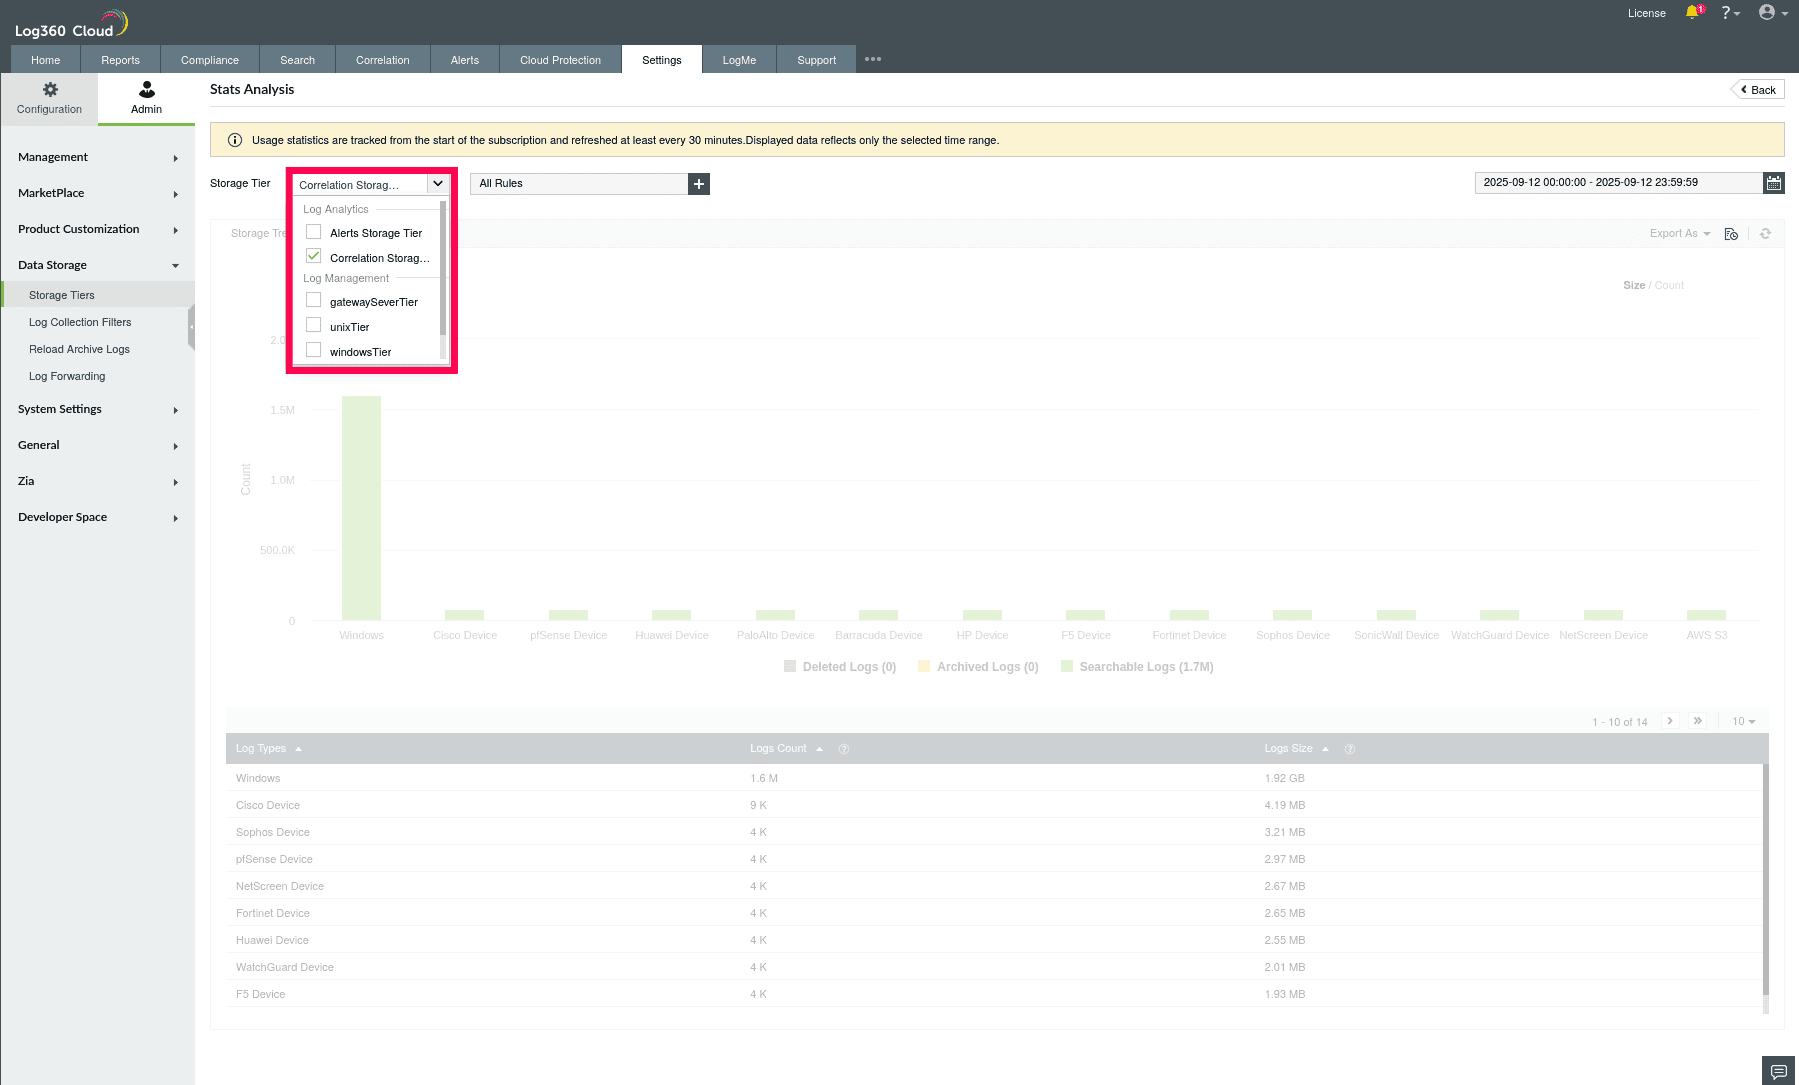Check the unixTier checkbox

314,326
